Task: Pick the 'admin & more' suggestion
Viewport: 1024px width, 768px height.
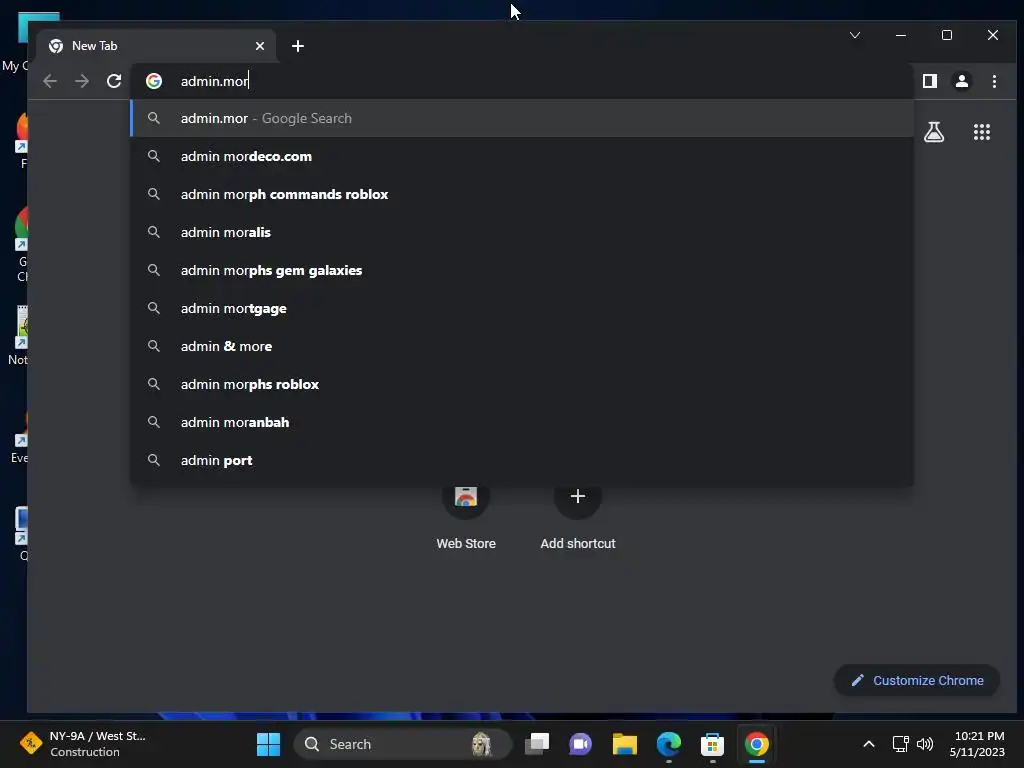Action: [522, 346]
